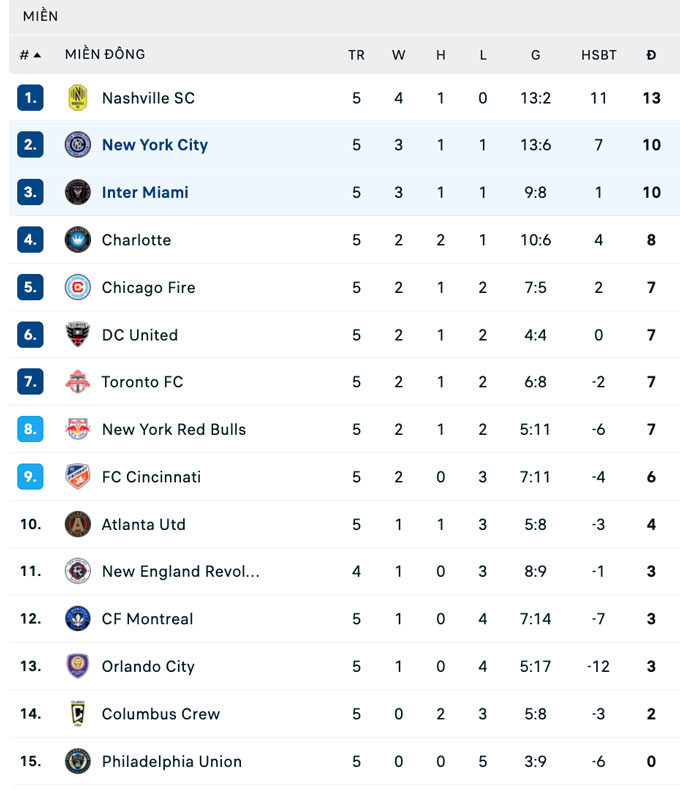Click the Charlotte crown logo
This screenshot has height=790, width=680.
77,240
